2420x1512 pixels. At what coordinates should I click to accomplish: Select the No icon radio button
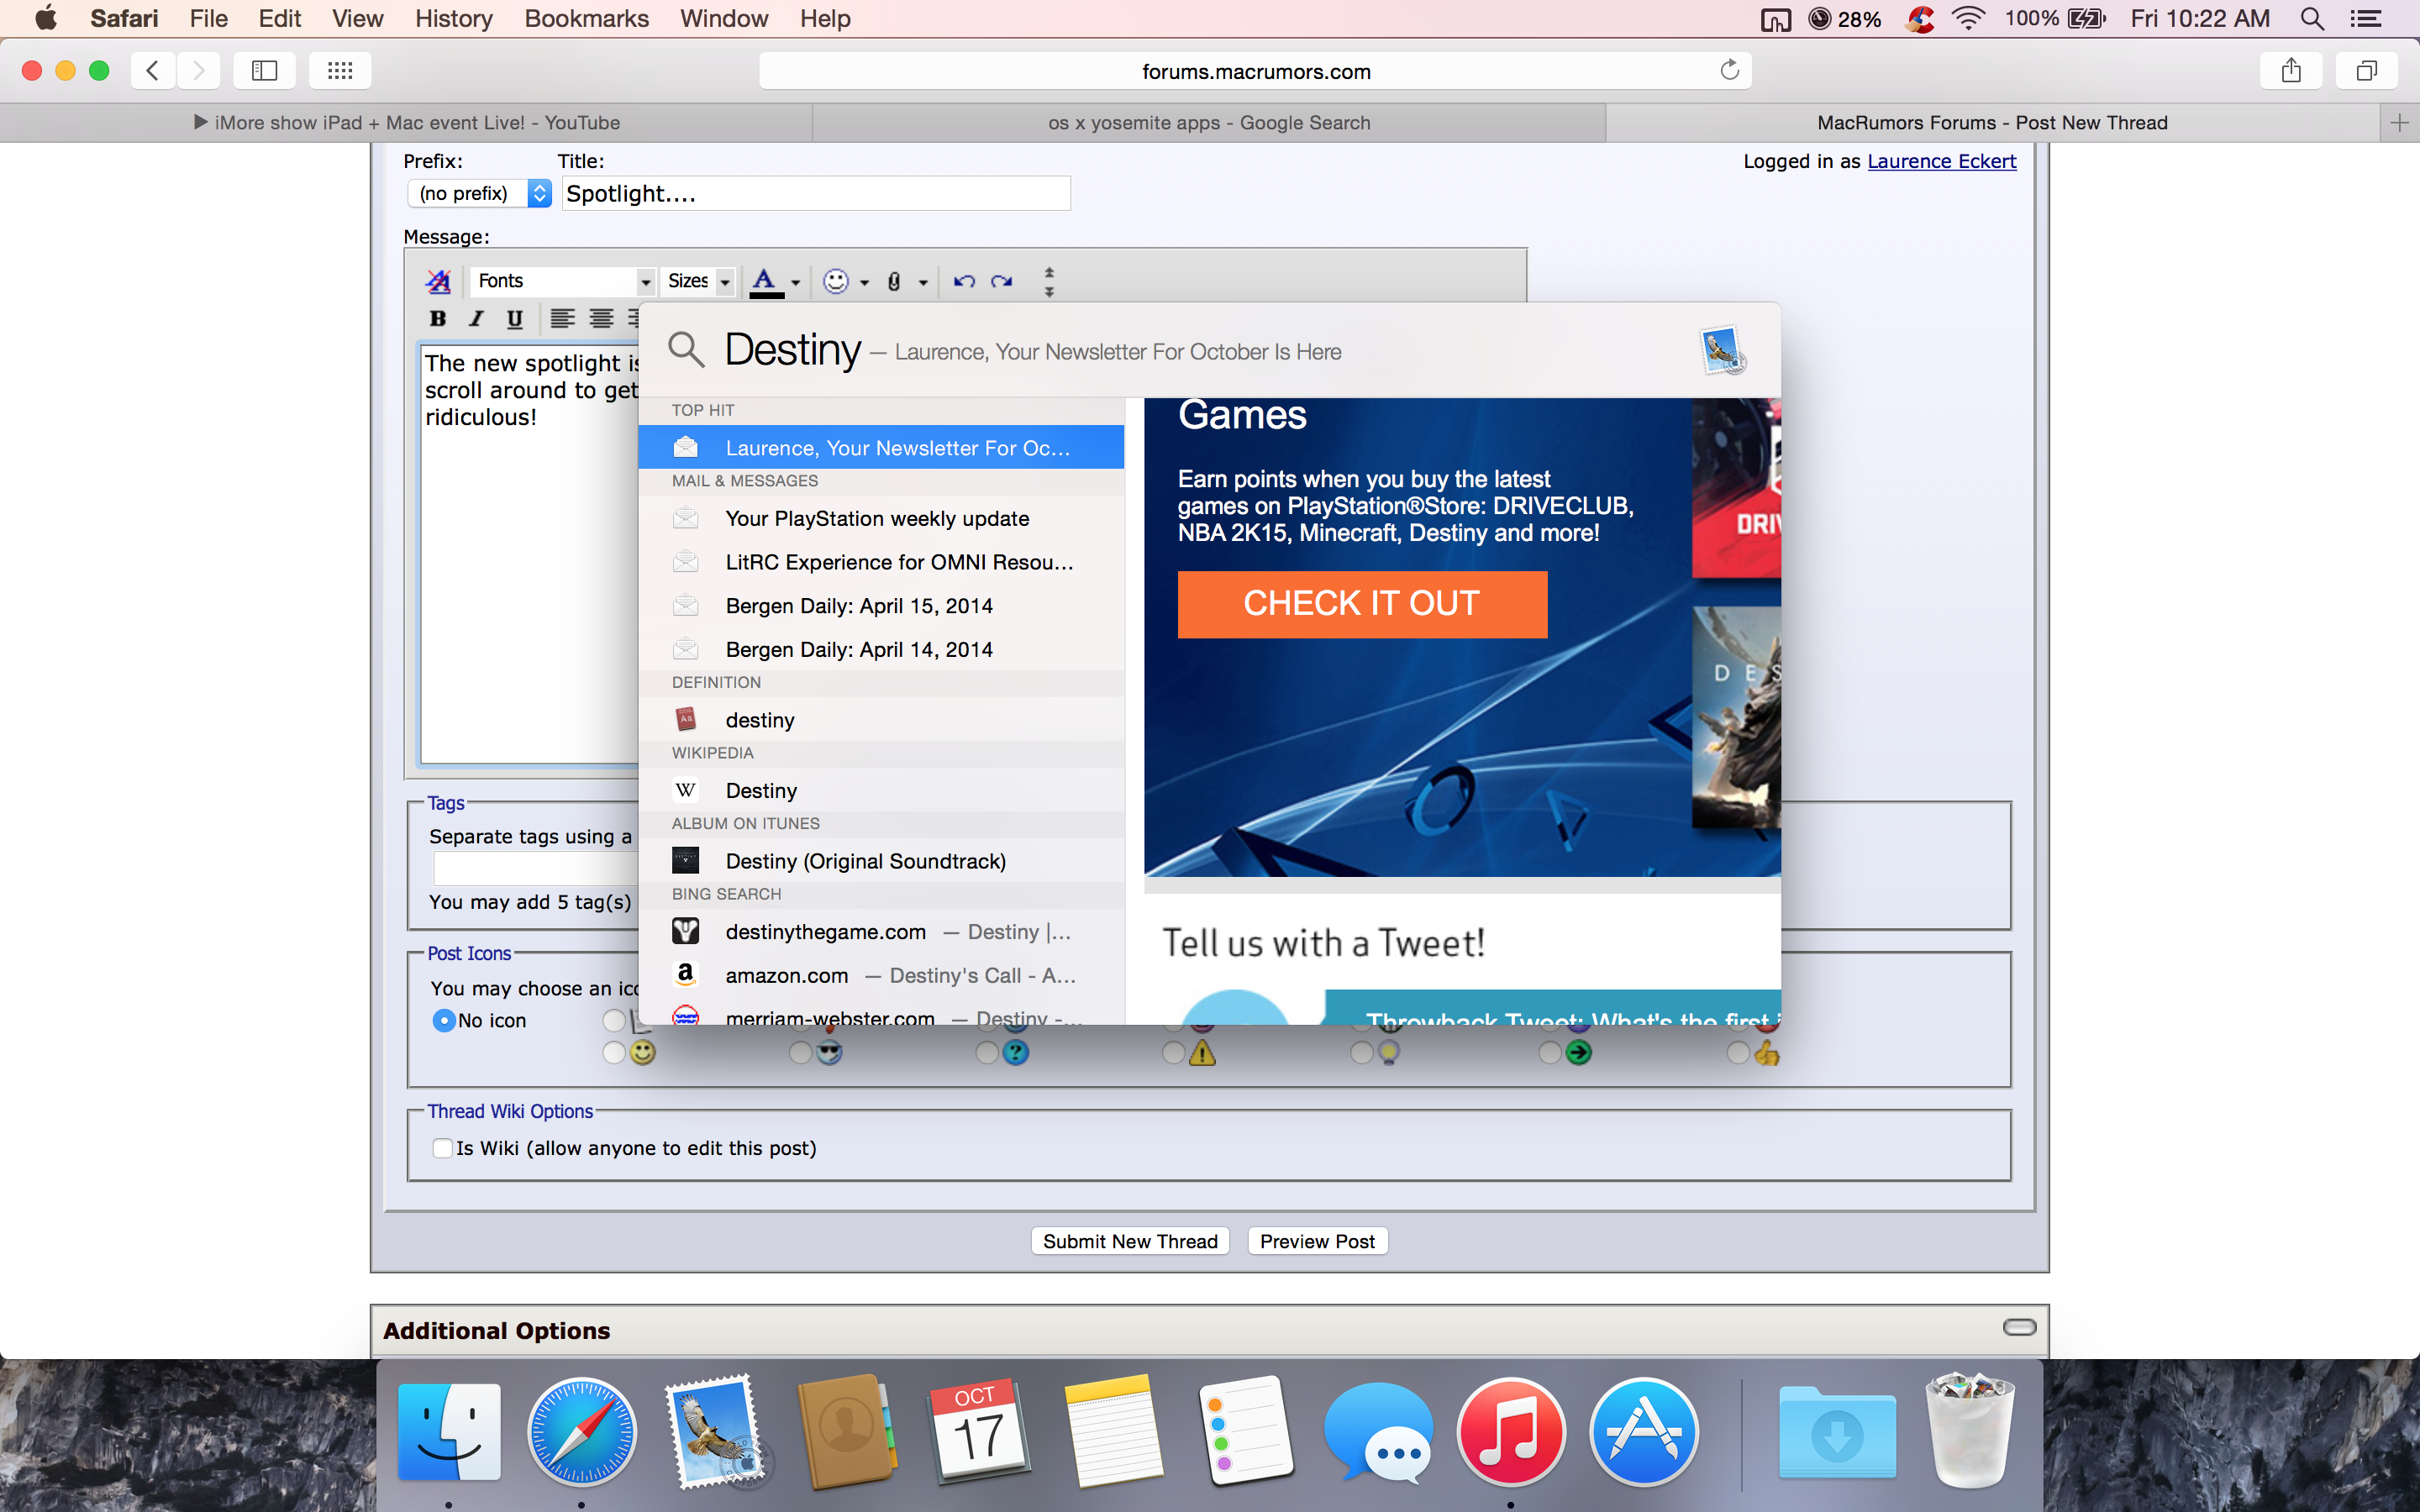click(444, 1020)
